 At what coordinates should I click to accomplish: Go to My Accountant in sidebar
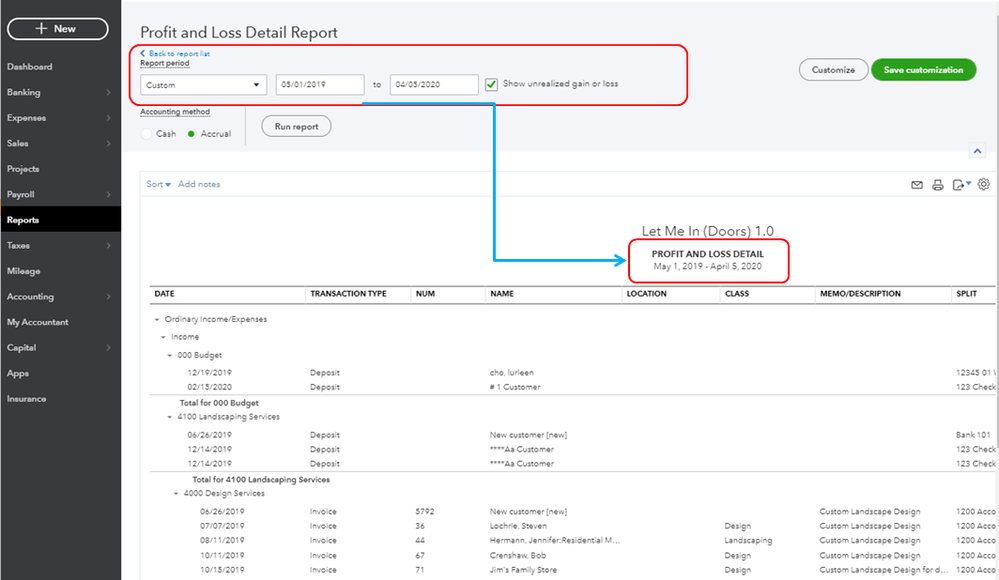click(x=38, y=322)
